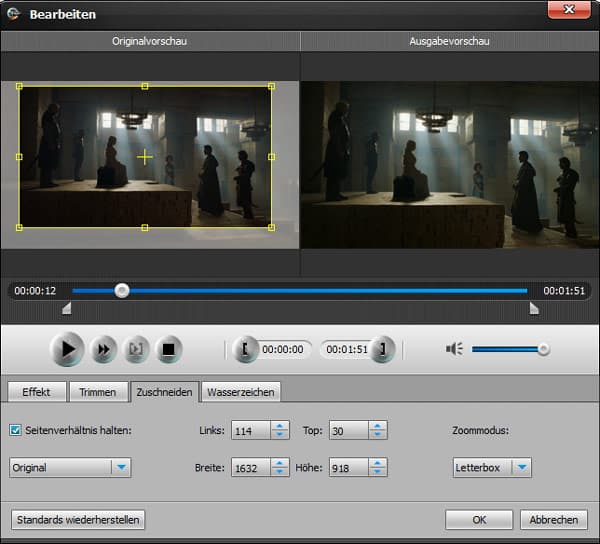Click the top-middle crop handle
The width and height of the screenshot is (600, 544).
click(145, 86)
